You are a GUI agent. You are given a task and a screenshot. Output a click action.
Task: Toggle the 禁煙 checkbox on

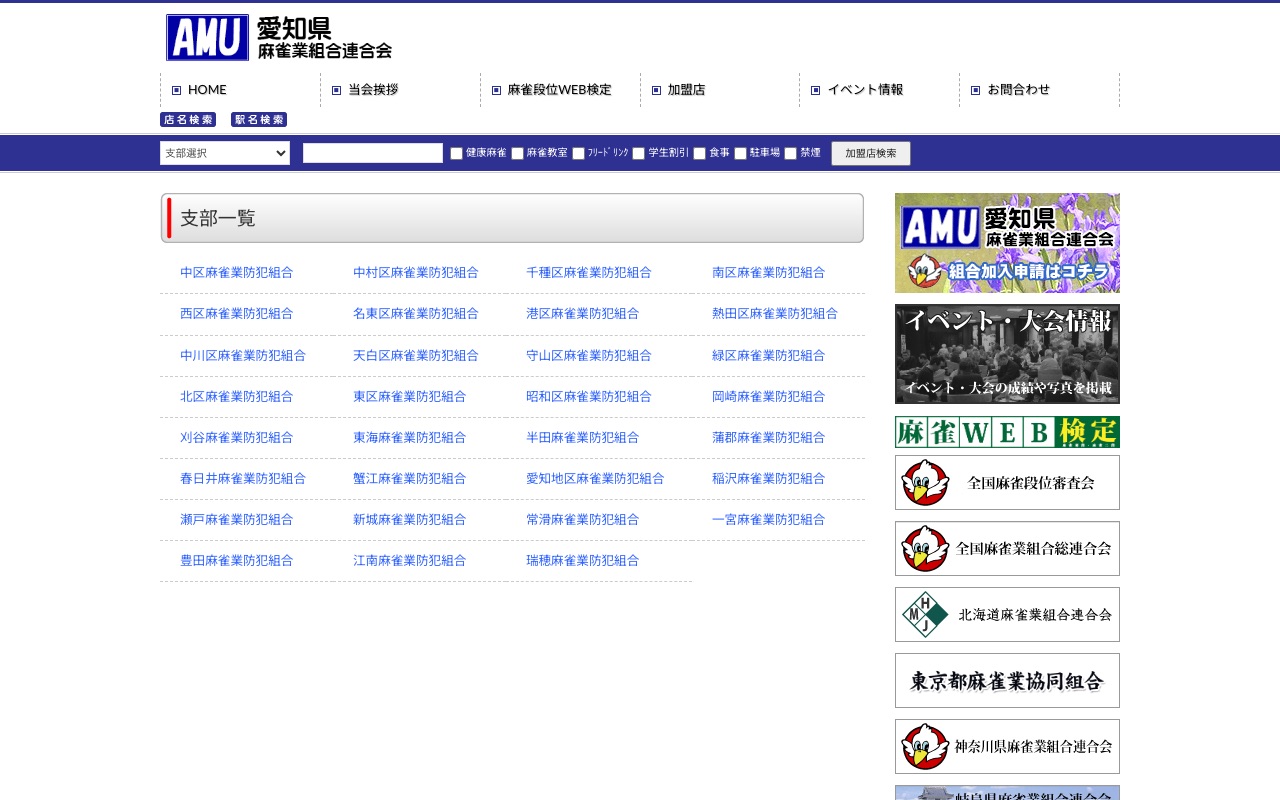coord(790,153)
